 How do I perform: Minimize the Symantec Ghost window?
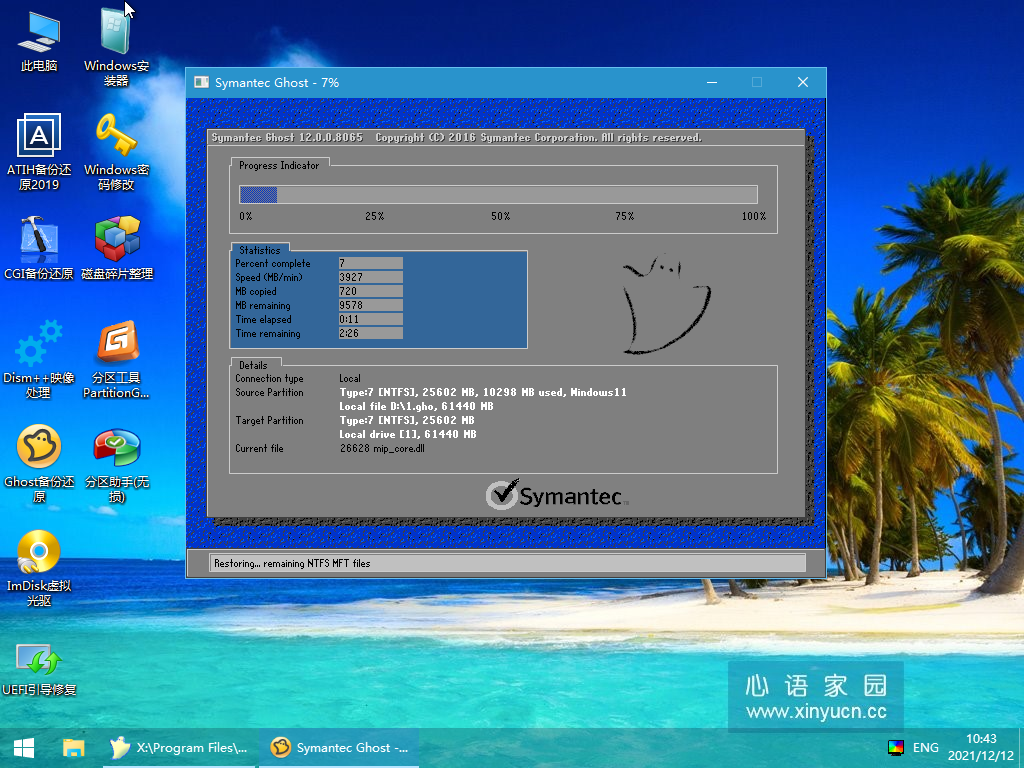click(x=712, y=82)
